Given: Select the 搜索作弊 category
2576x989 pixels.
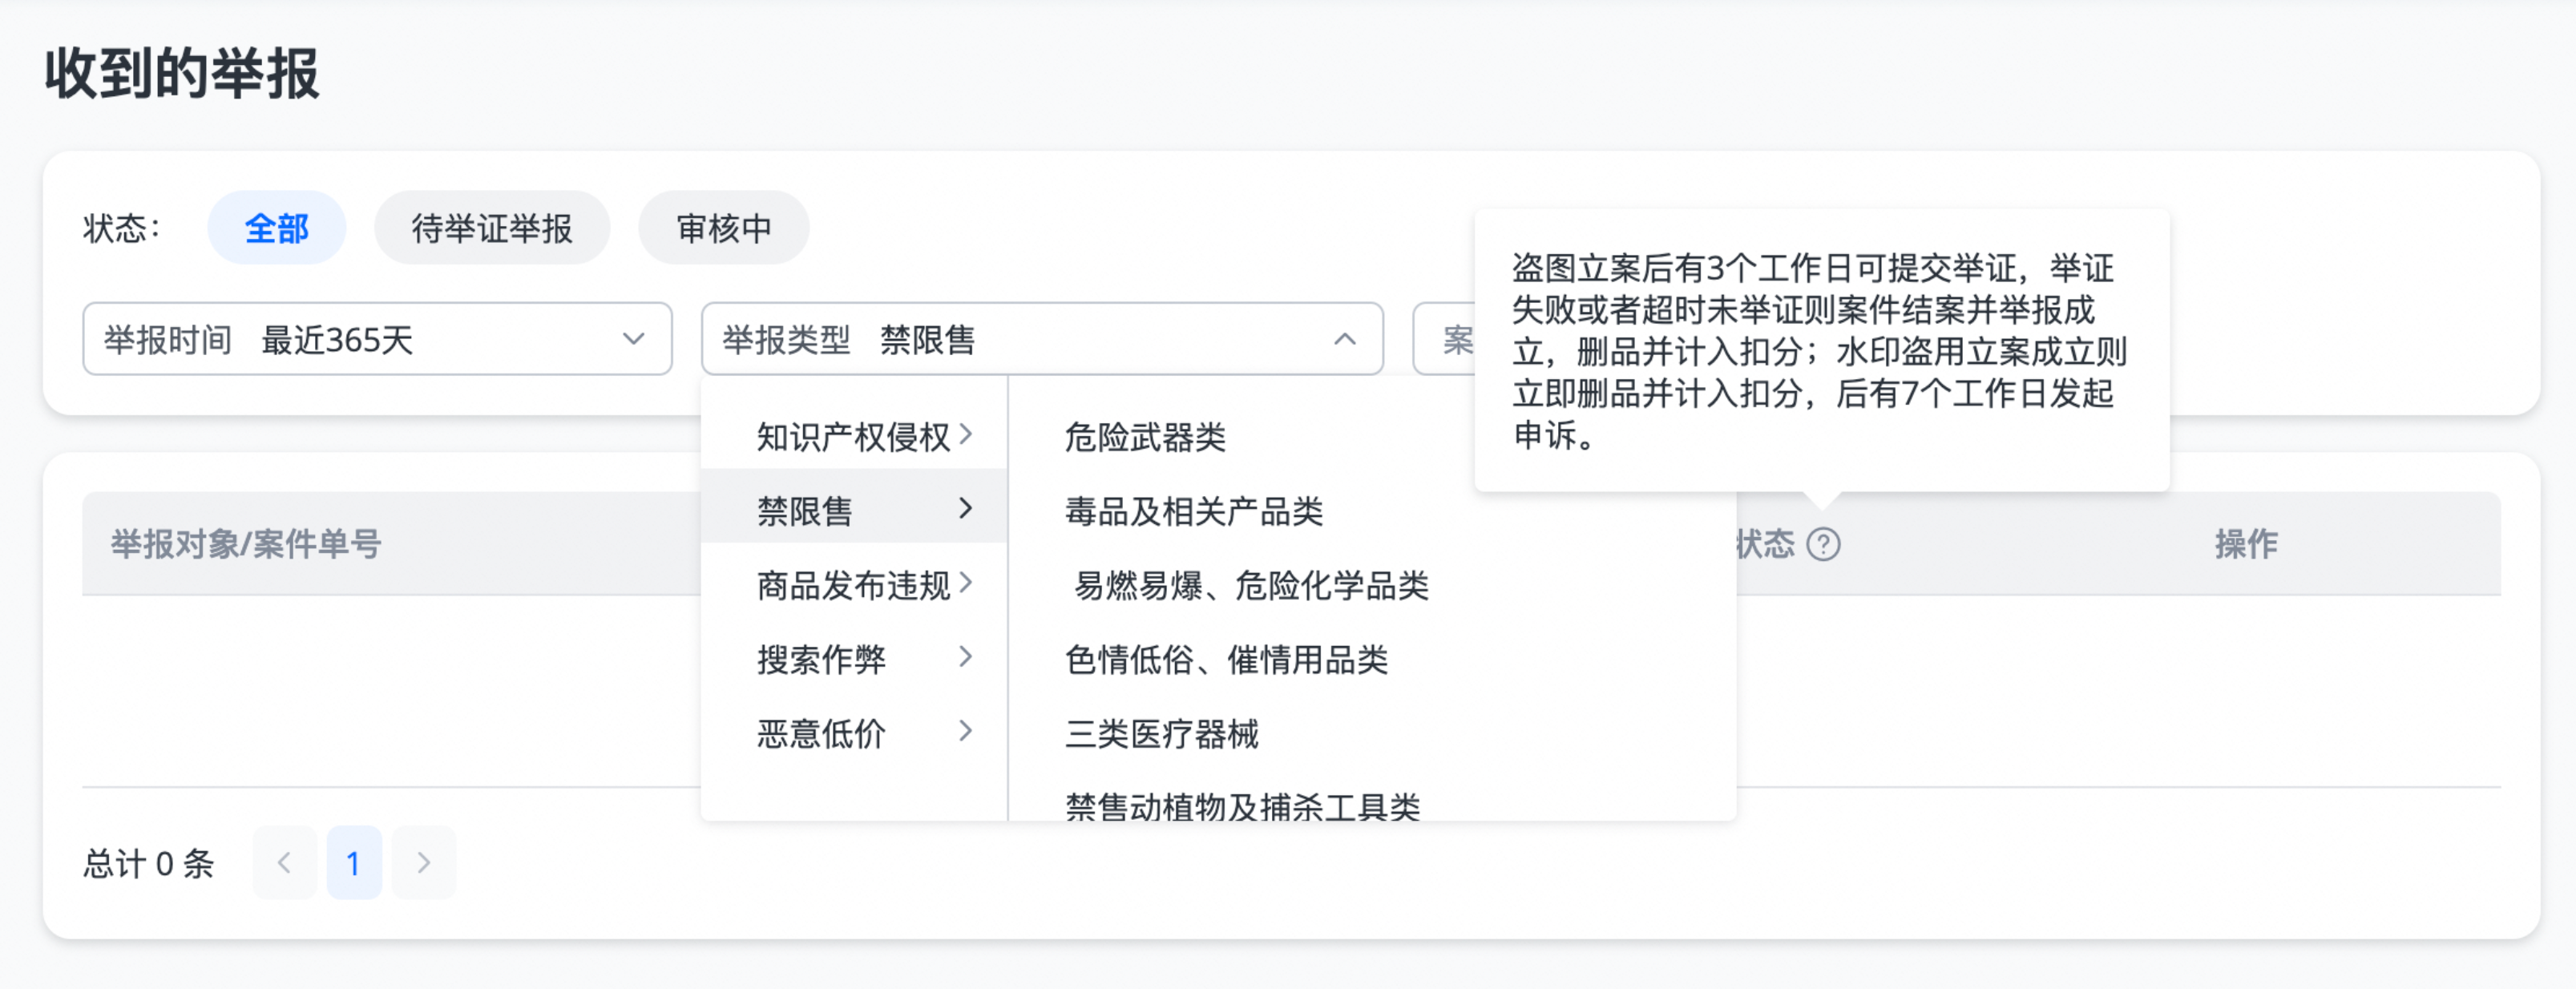Looking at the screenshot, I should click(854, 658).
